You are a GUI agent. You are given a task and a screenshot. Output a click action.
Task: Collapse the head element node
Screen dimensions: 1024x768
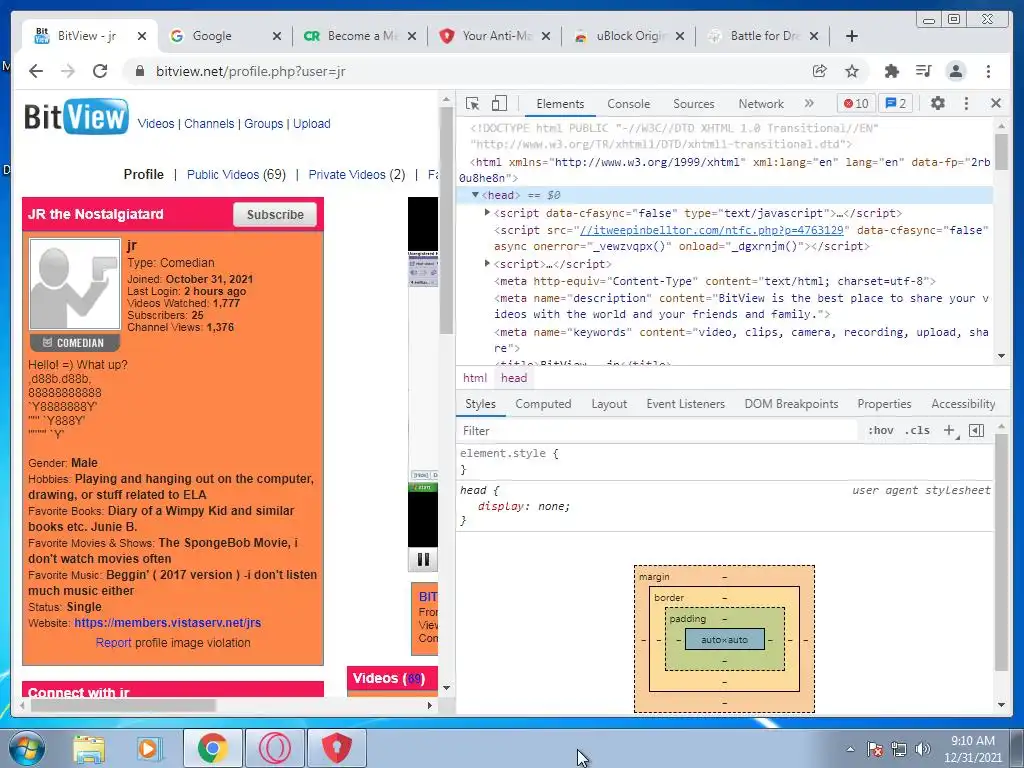tap(475, 195)
